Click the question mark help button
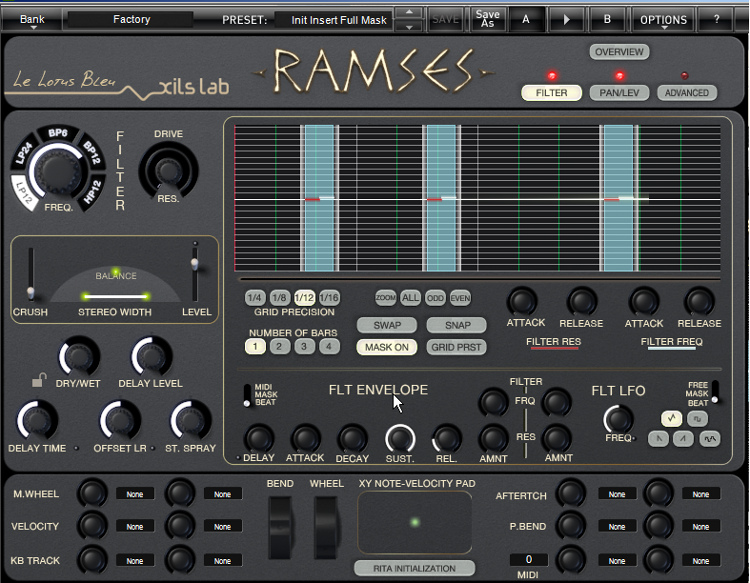750x583 pixels. pos(716,20)
